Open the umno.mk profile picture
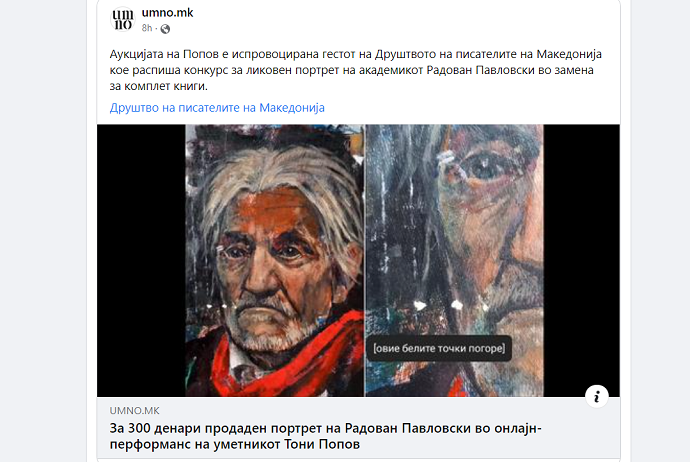Image resolution: width=690 pixels, height=462 pixels. 123,20
